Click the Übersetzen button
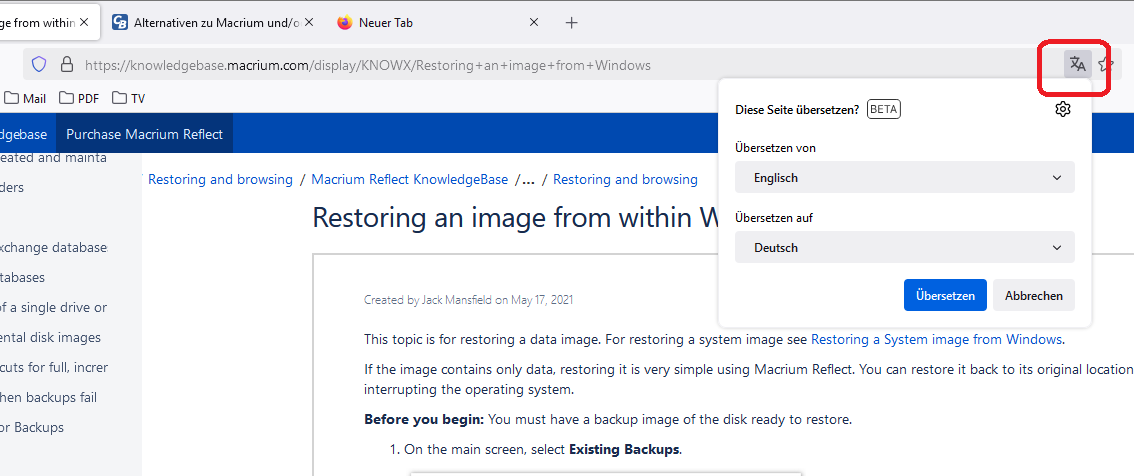The image size is (1134, 476). click(x=945, y=295)
